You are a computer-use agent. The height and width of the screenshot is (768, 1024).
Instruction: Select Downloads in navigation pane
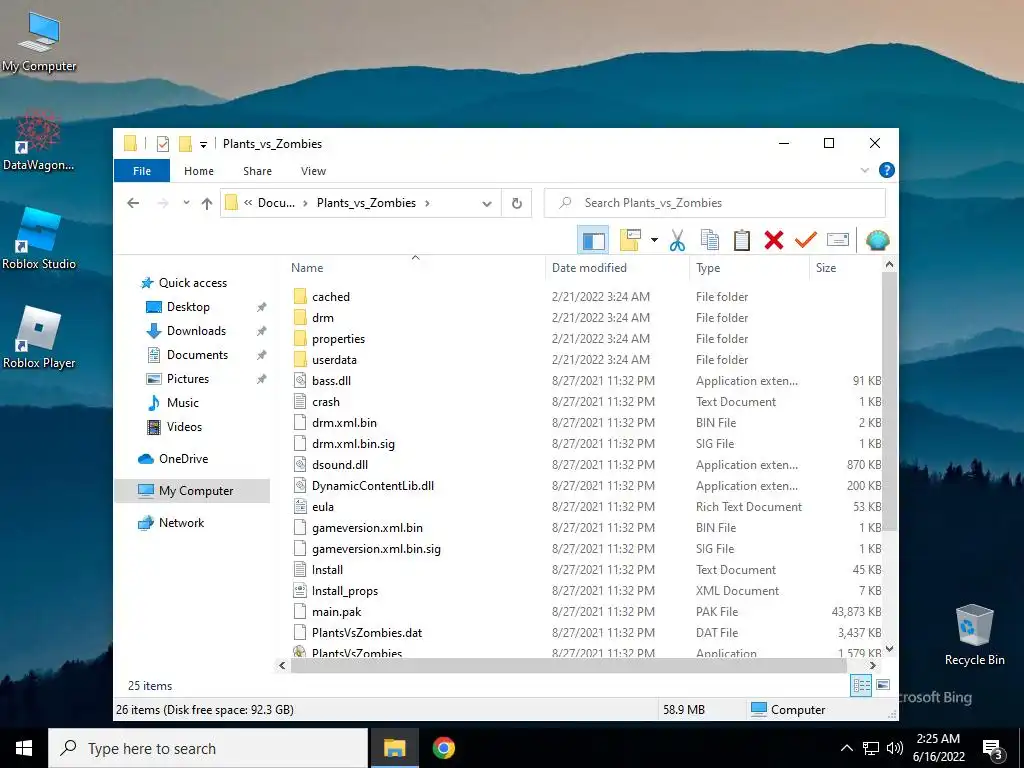coord(196,331)
